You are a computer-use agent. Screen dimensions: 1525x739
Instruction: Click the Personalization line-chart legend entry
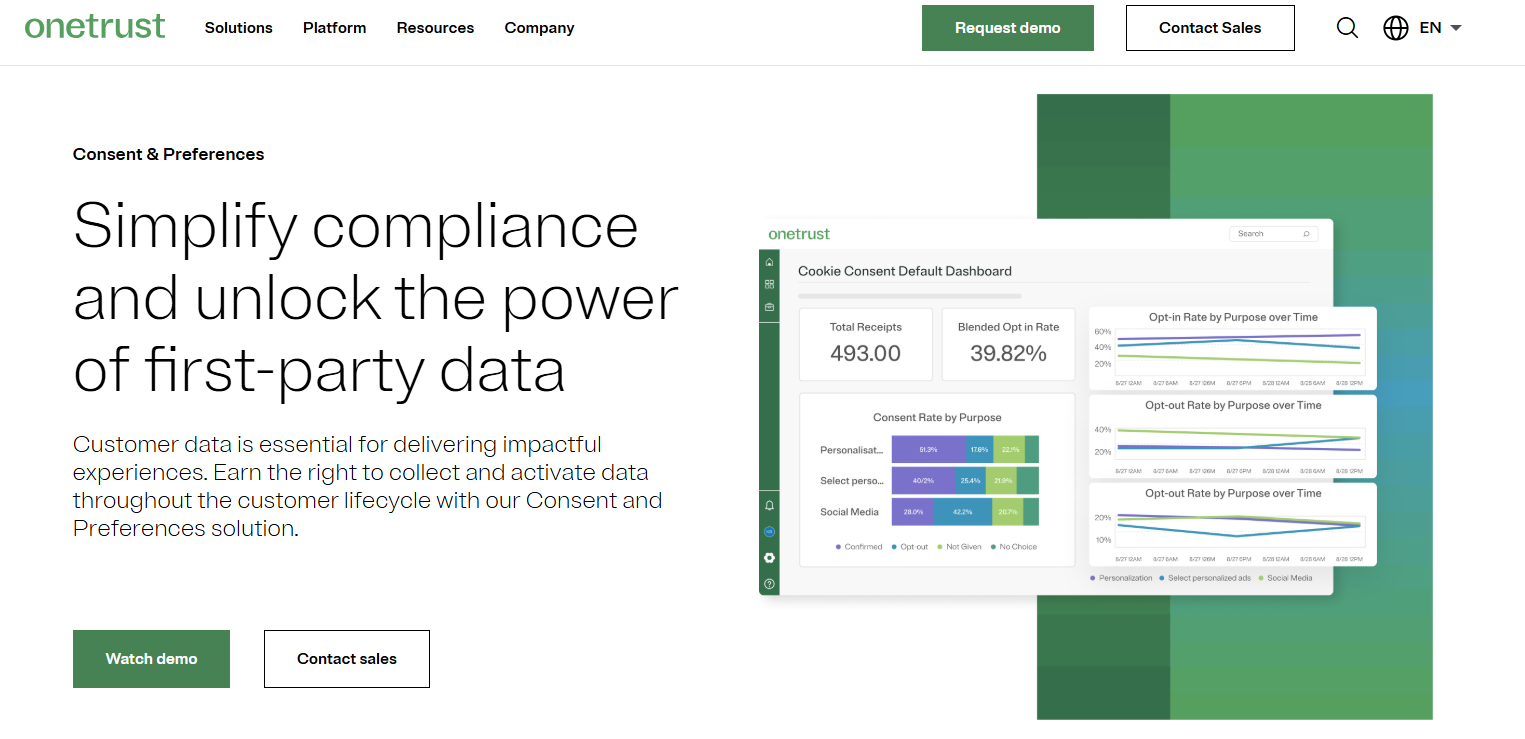pyautogui.click(x=1121, y=578)
